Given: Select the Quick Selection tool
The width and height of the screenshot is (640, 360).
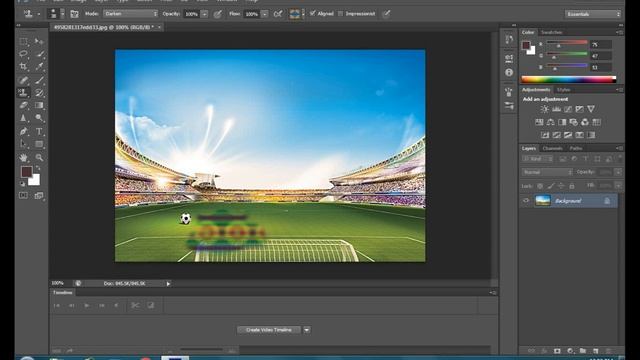Looking at the screenshot, I should (x=39, y=54).
